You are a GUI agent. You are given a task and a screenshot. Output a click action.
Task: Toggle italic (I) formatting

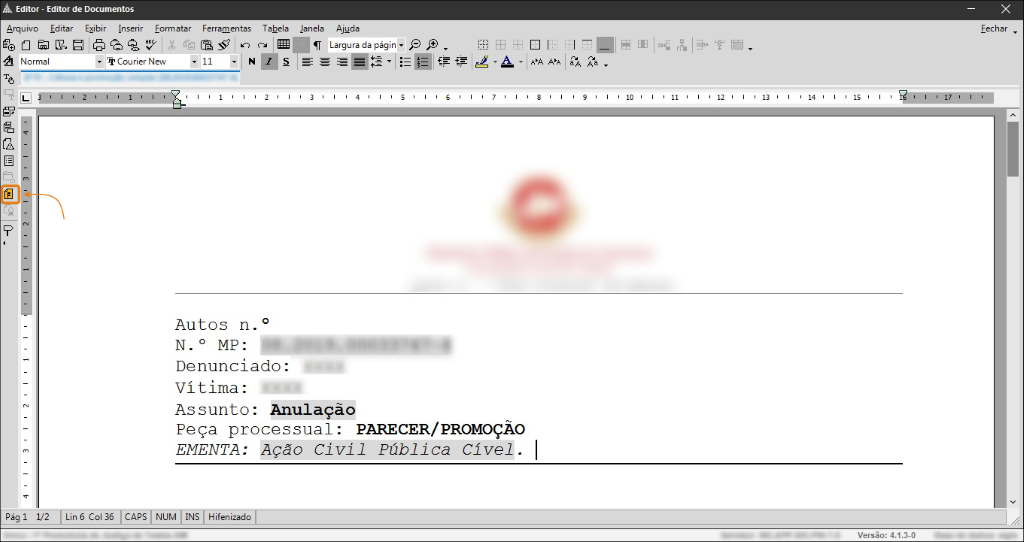click(x=269, y=62)
